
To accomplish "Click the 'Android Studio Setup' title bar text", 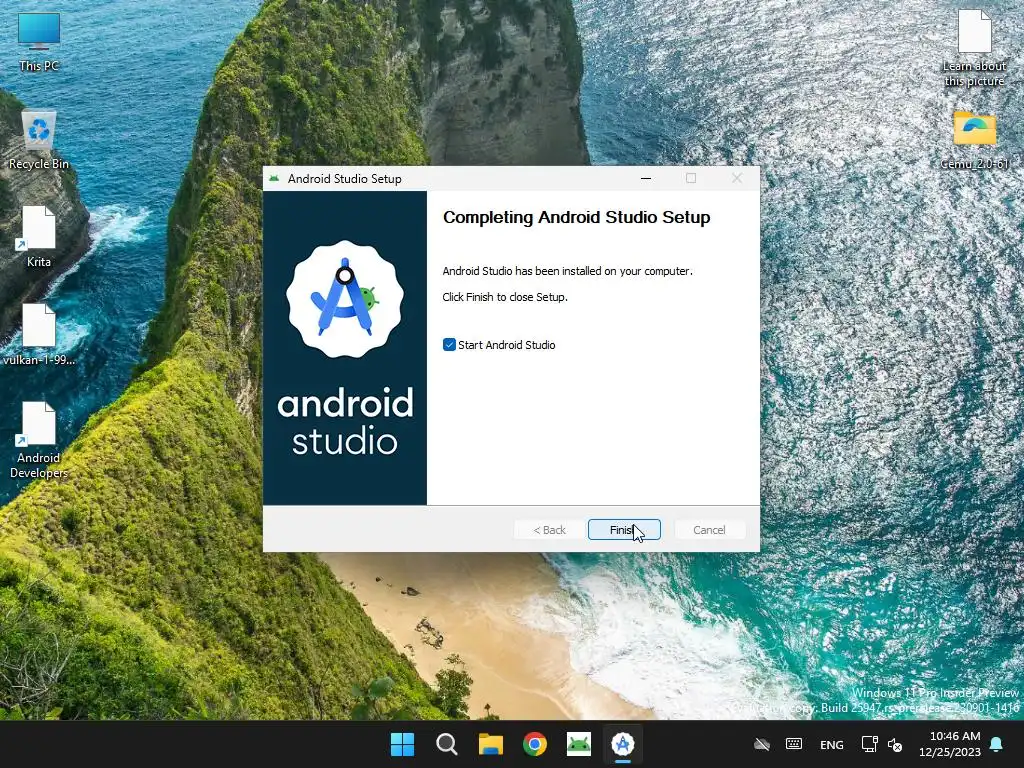I will (345, 179).
